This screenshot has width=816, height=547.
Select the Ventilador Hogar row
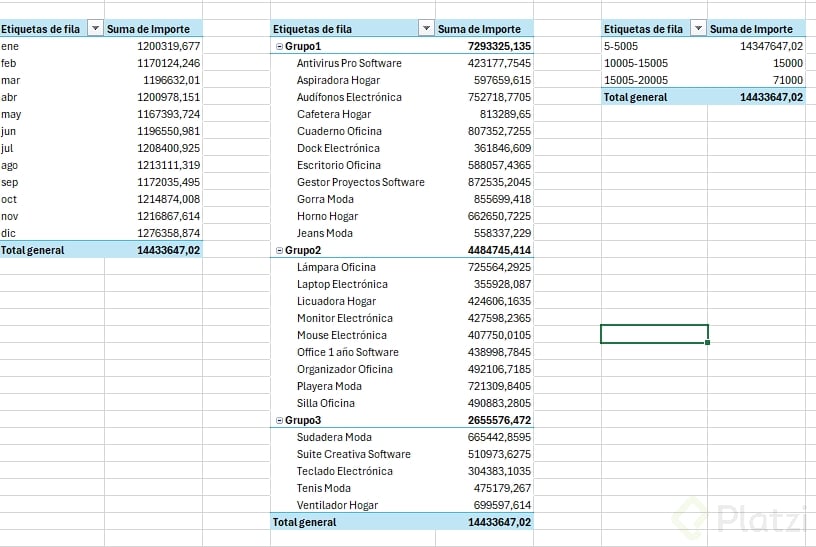[x=402, y=505]
